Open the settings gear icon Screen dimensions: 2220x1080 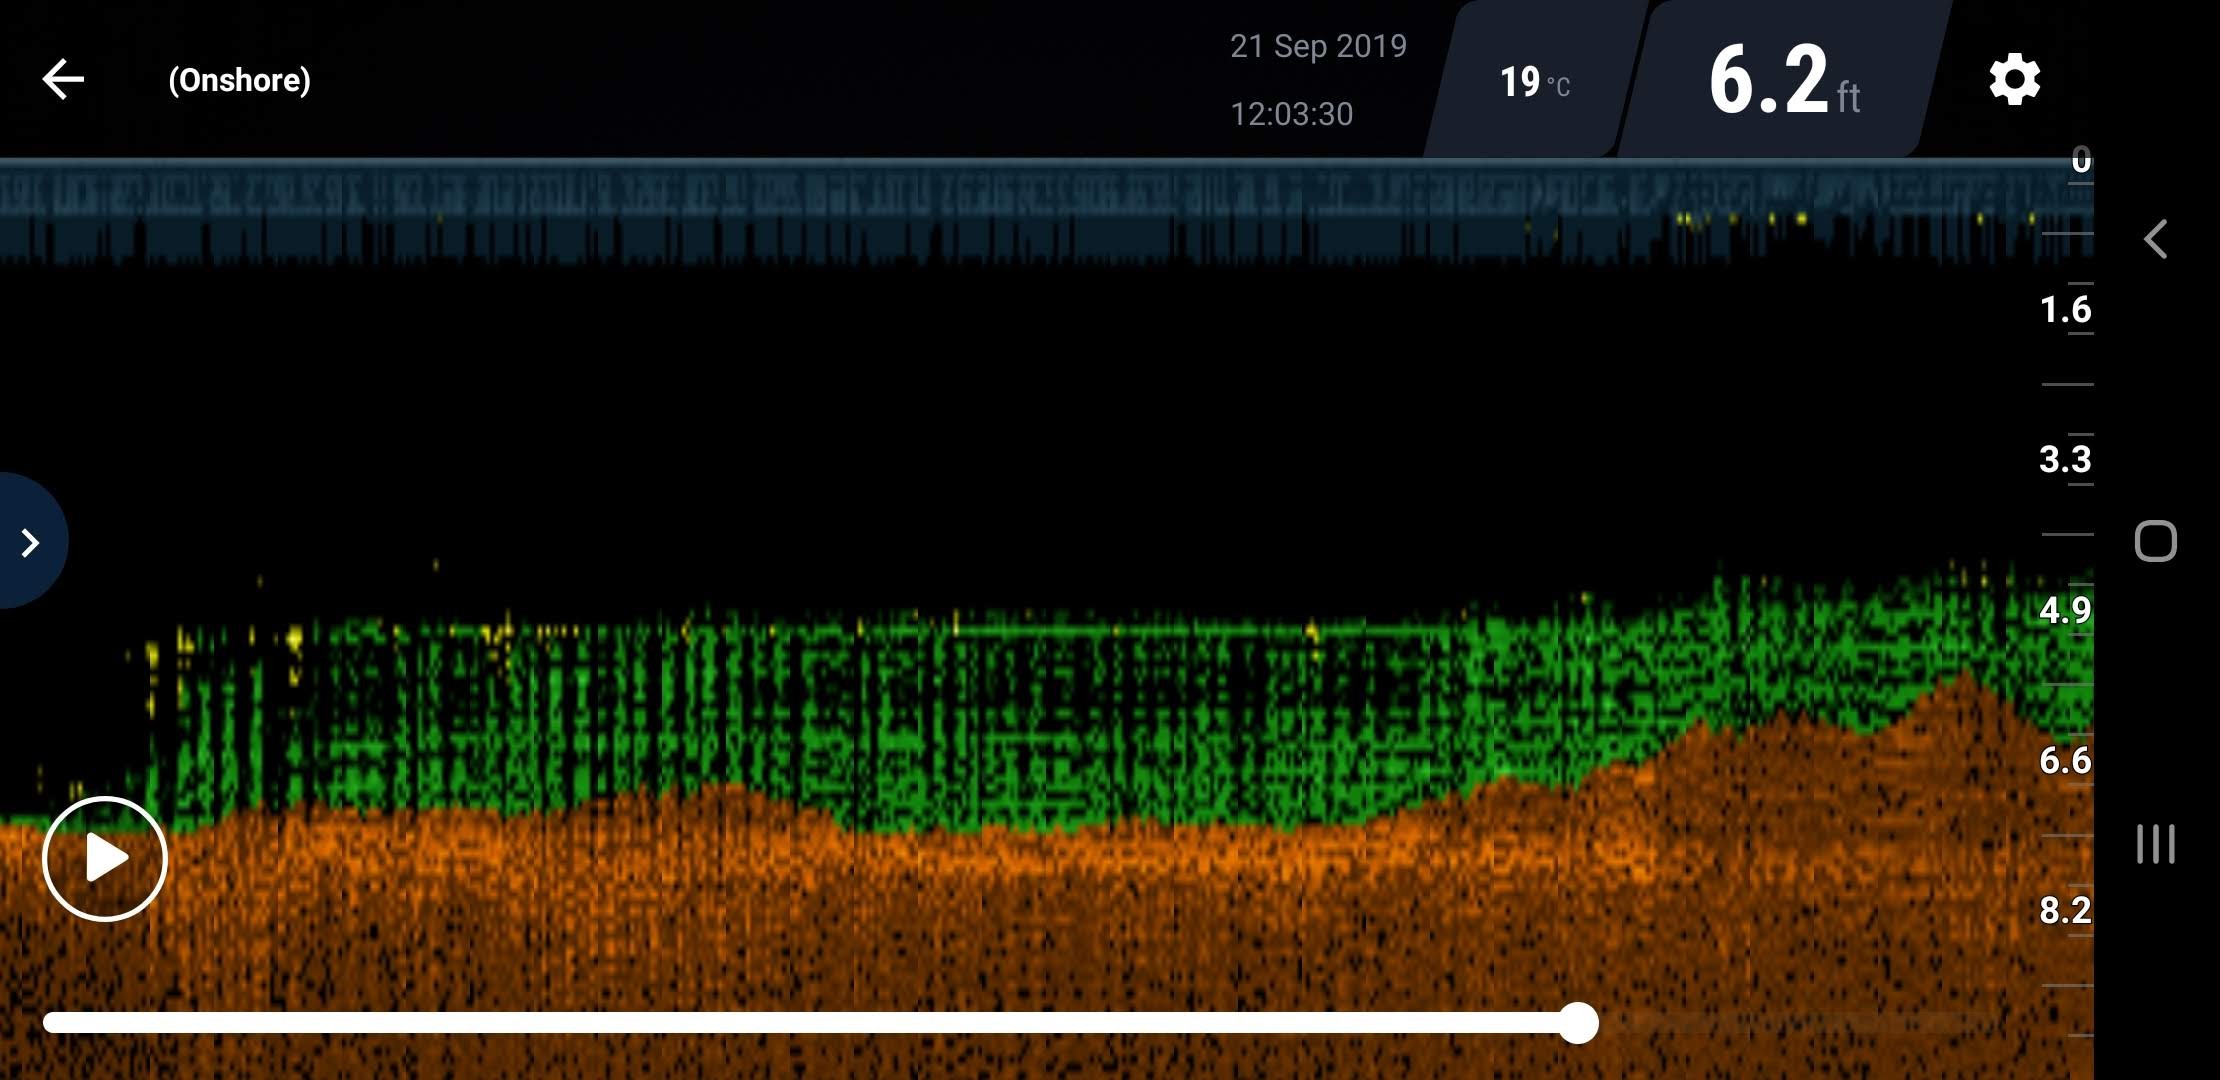tap(2014, 79)
